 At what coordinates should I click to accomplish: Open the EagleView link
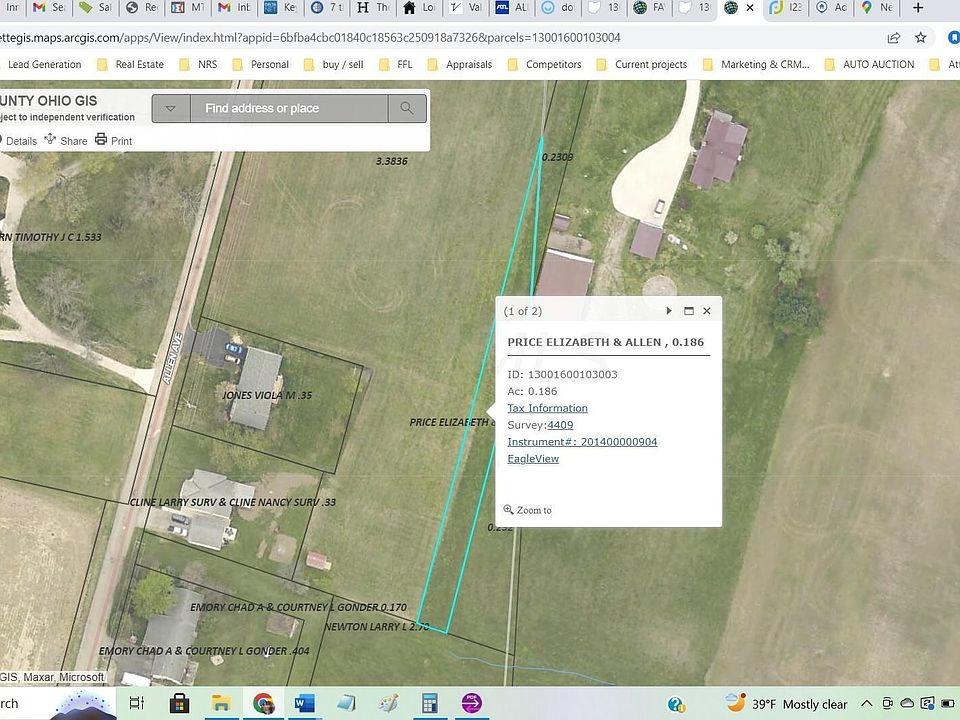[x=533, y=459]
